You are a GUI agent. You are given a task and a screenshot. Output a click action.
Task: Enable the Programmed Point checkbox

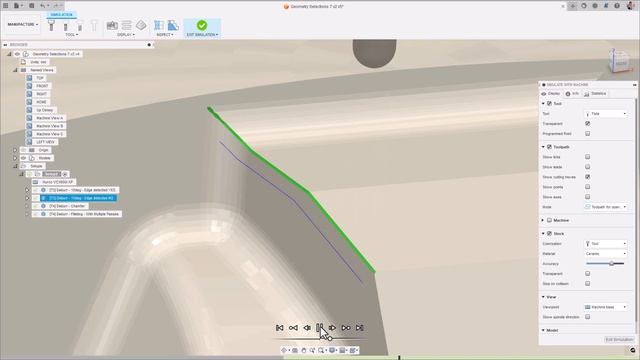(588, 133)
